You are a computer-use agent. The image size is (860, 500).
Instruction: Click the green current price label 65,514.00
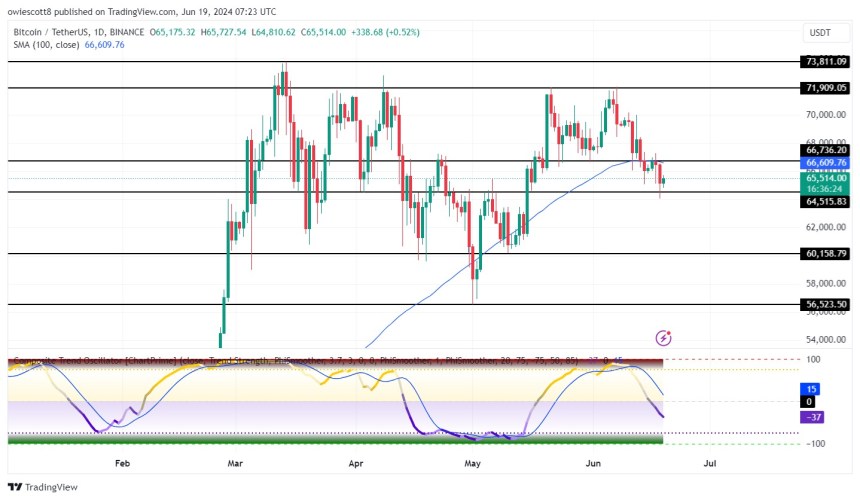point(825,178)
